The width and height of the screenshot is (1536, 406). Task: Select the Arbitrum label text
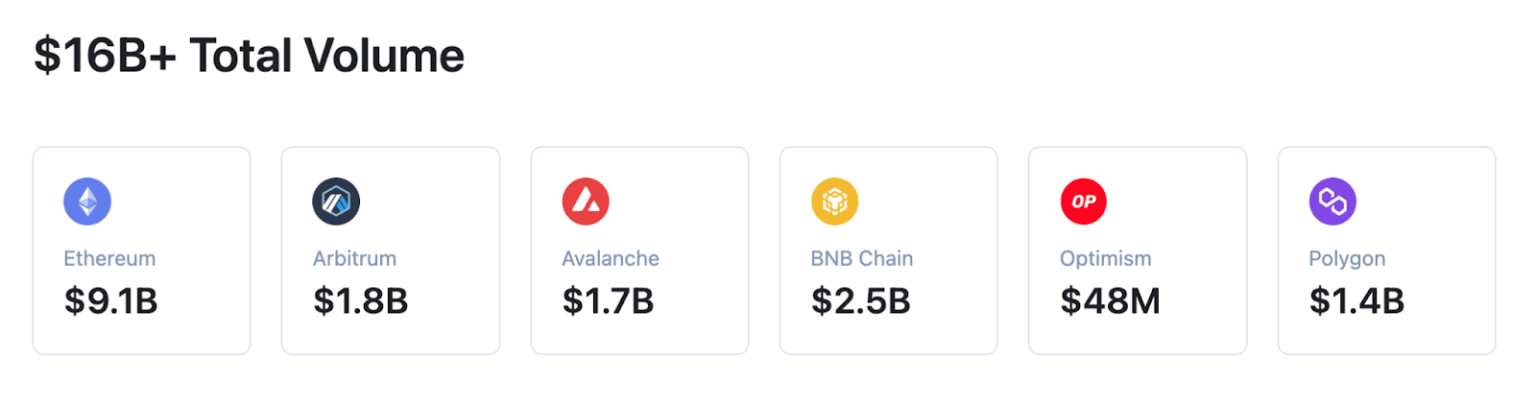355,258
